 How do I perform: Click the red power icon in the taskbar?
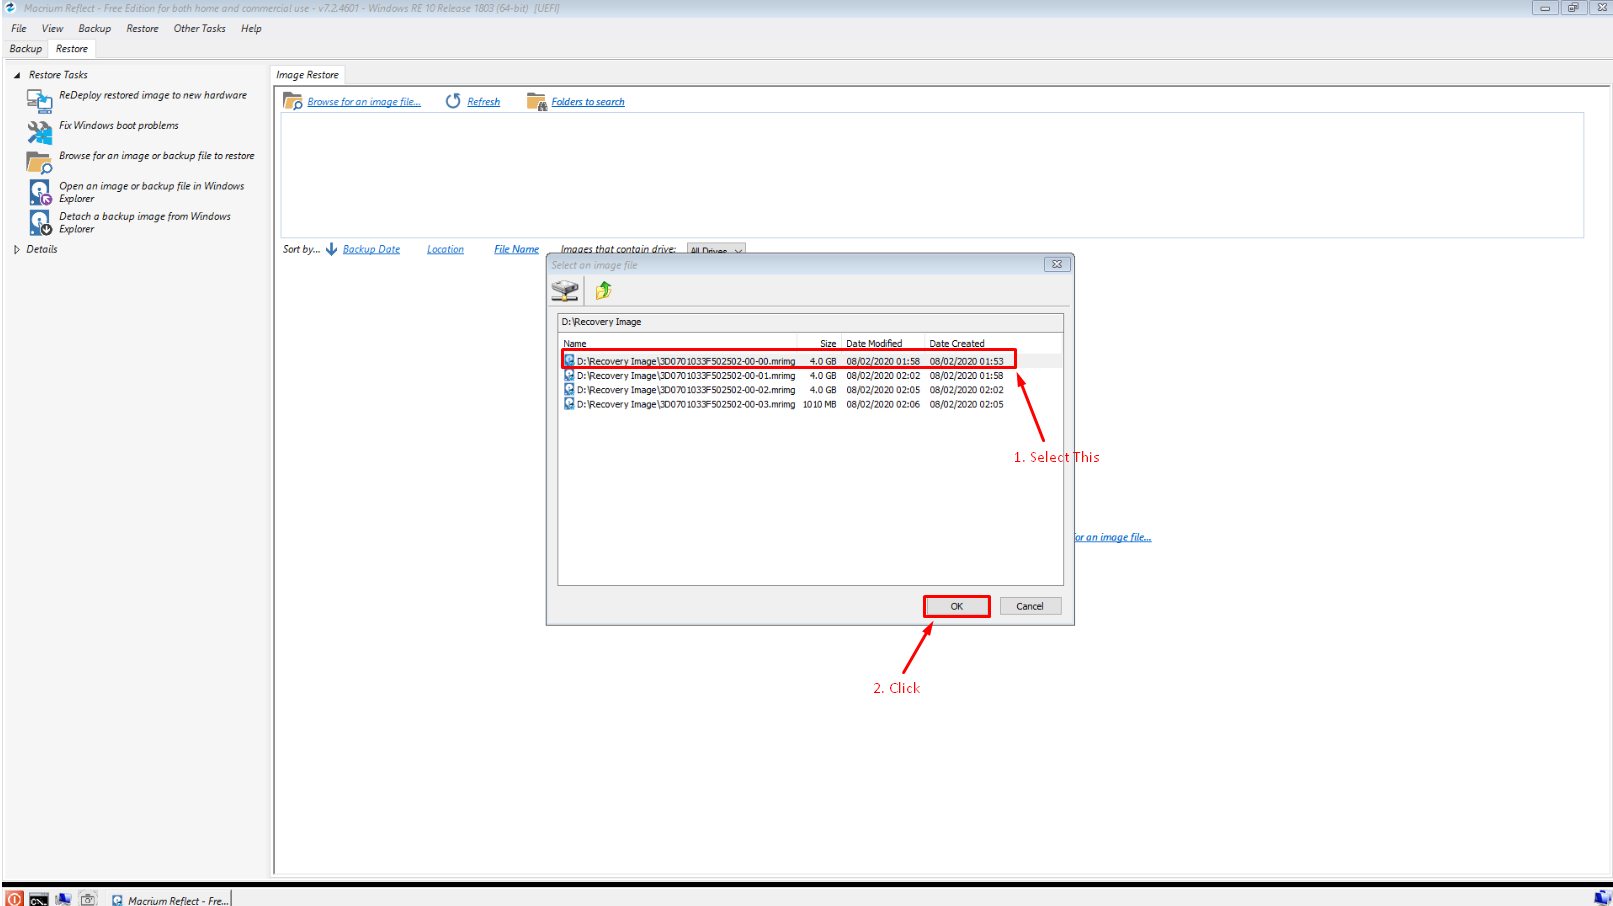[x=14, y=899]
